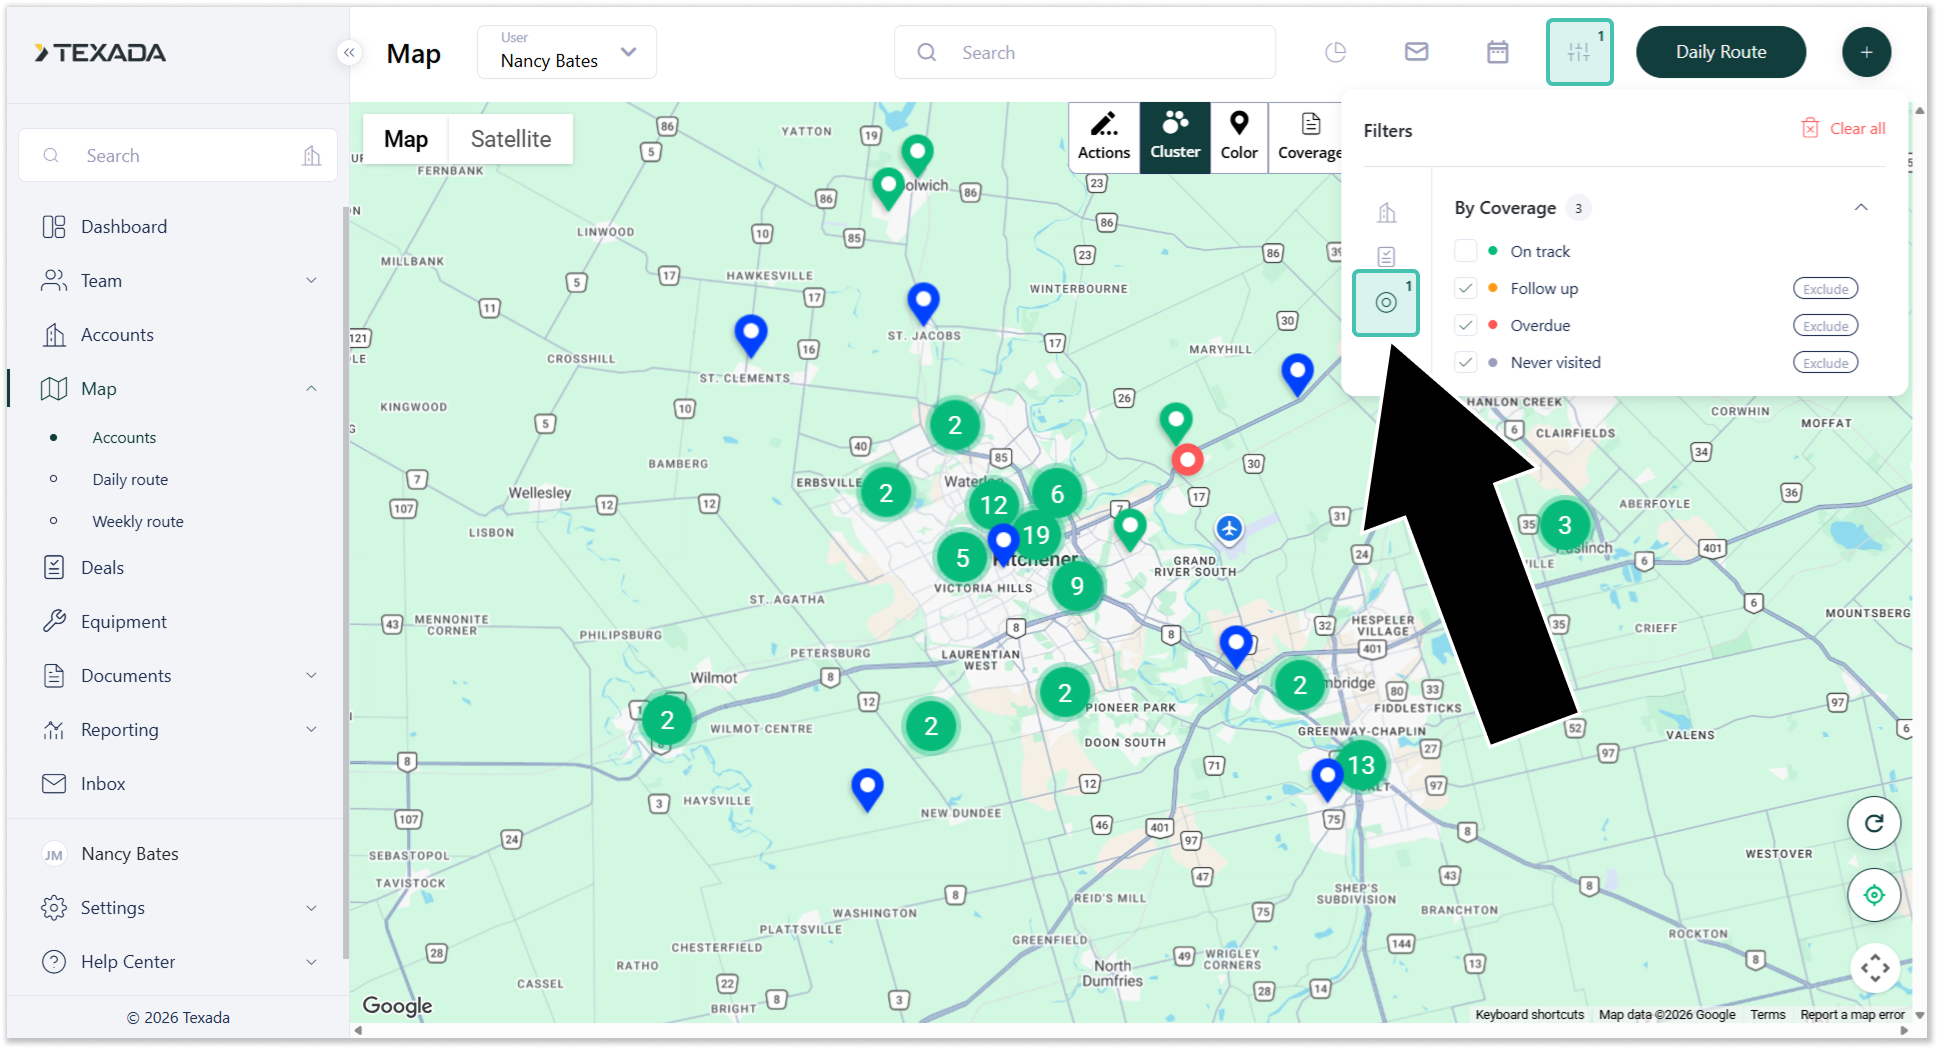Viewport: 1938px width, 1049px height.
Task: Toggle Exclude for Overdue
Action: [1825, 326]
